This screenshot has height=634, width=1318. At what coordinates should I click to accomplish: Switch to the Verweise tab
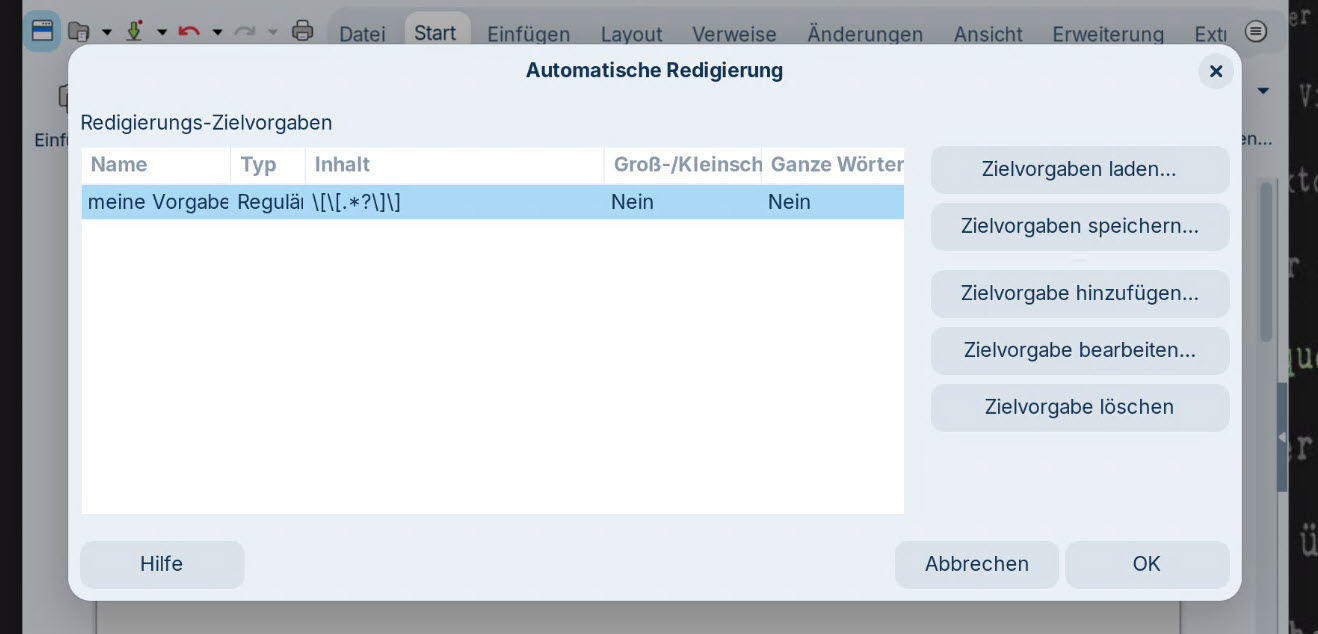734,34
